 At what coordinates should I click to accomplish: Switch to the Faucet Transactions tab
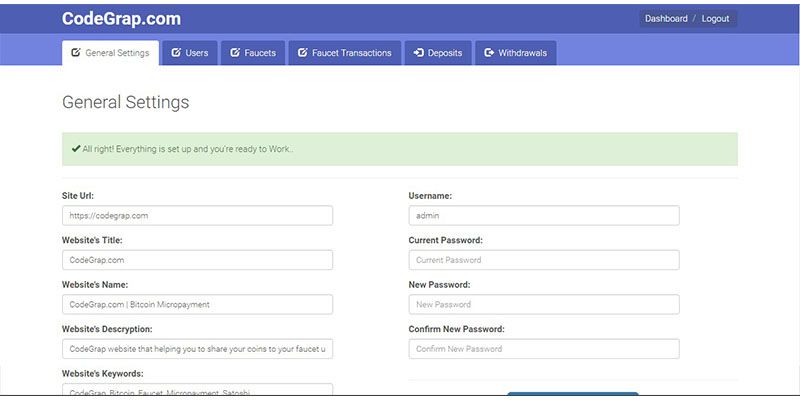(x=345, y=53)
